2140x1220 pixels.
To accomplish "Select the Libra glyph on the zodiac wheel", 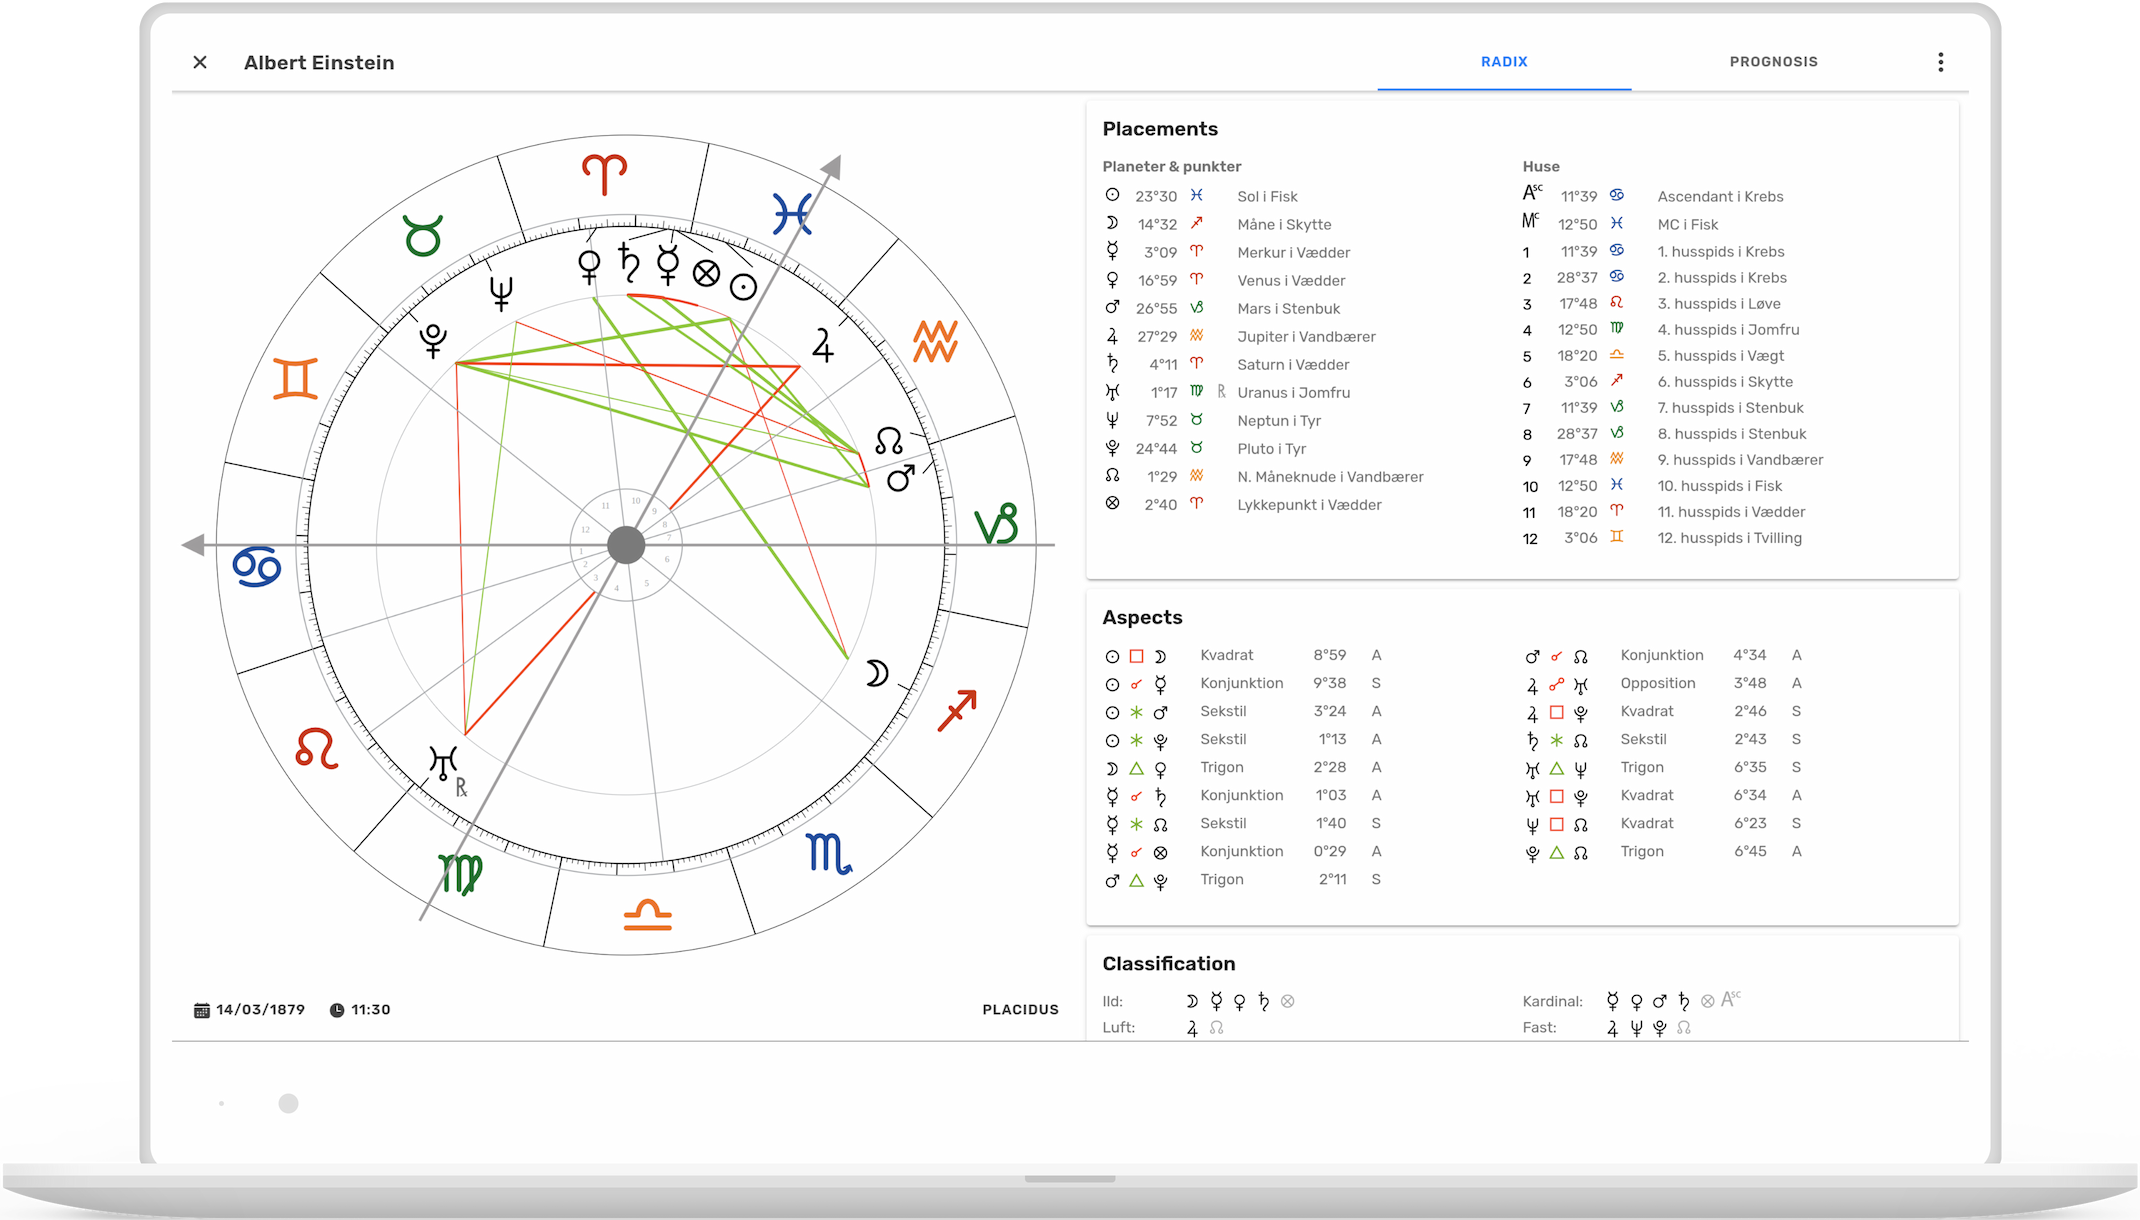I will [648, 915].
